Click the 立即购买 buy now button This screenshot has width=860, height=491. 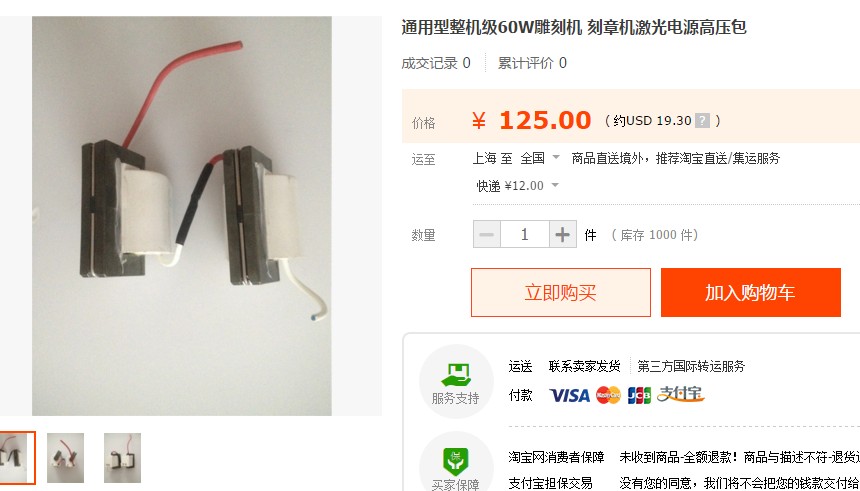(x=561, y=292)
